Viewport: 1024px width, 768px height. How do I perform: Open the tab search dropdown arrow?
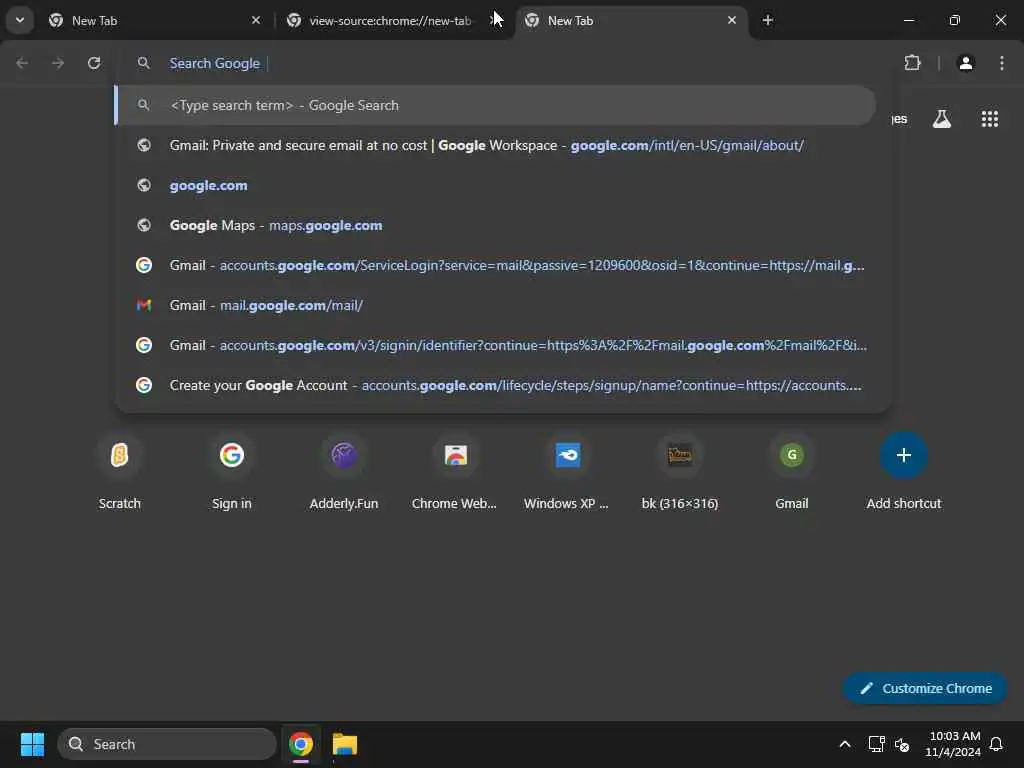click(20, 20)
